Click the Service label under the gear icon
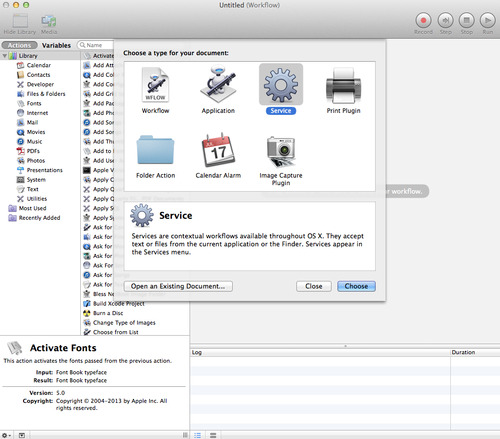The height and width of the screenshot is (439, 500). (x=281, y=111)
